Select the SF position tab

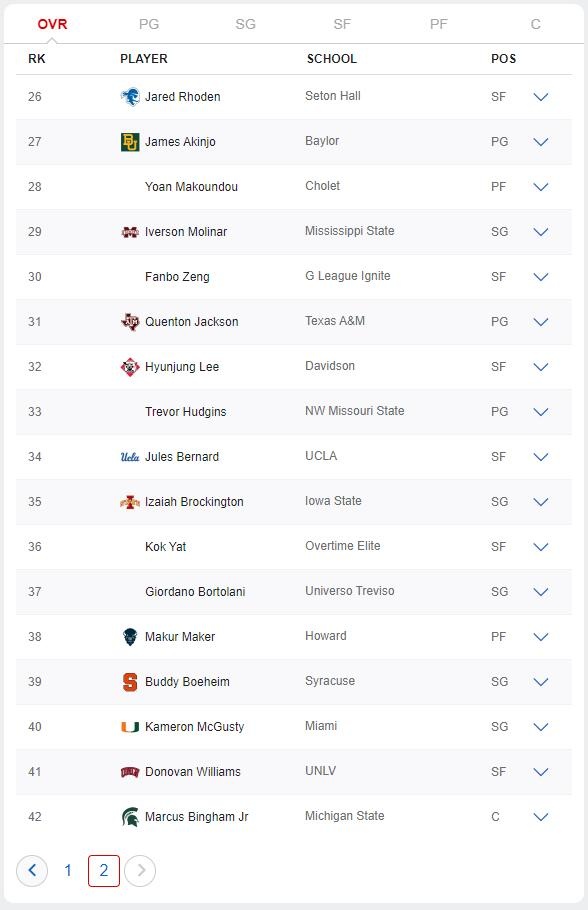pyautogui.click(x=342, y=24)
